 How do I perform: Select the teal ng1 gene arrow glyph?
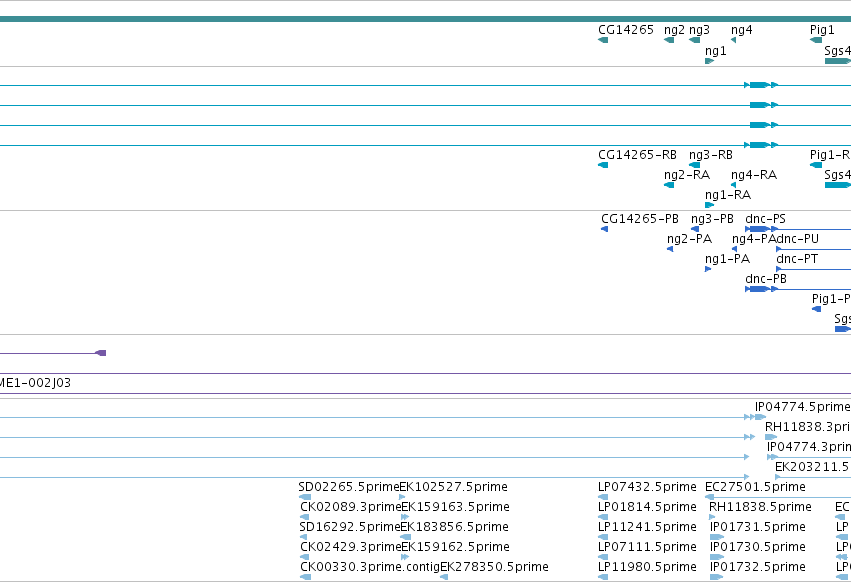[709, 61]
